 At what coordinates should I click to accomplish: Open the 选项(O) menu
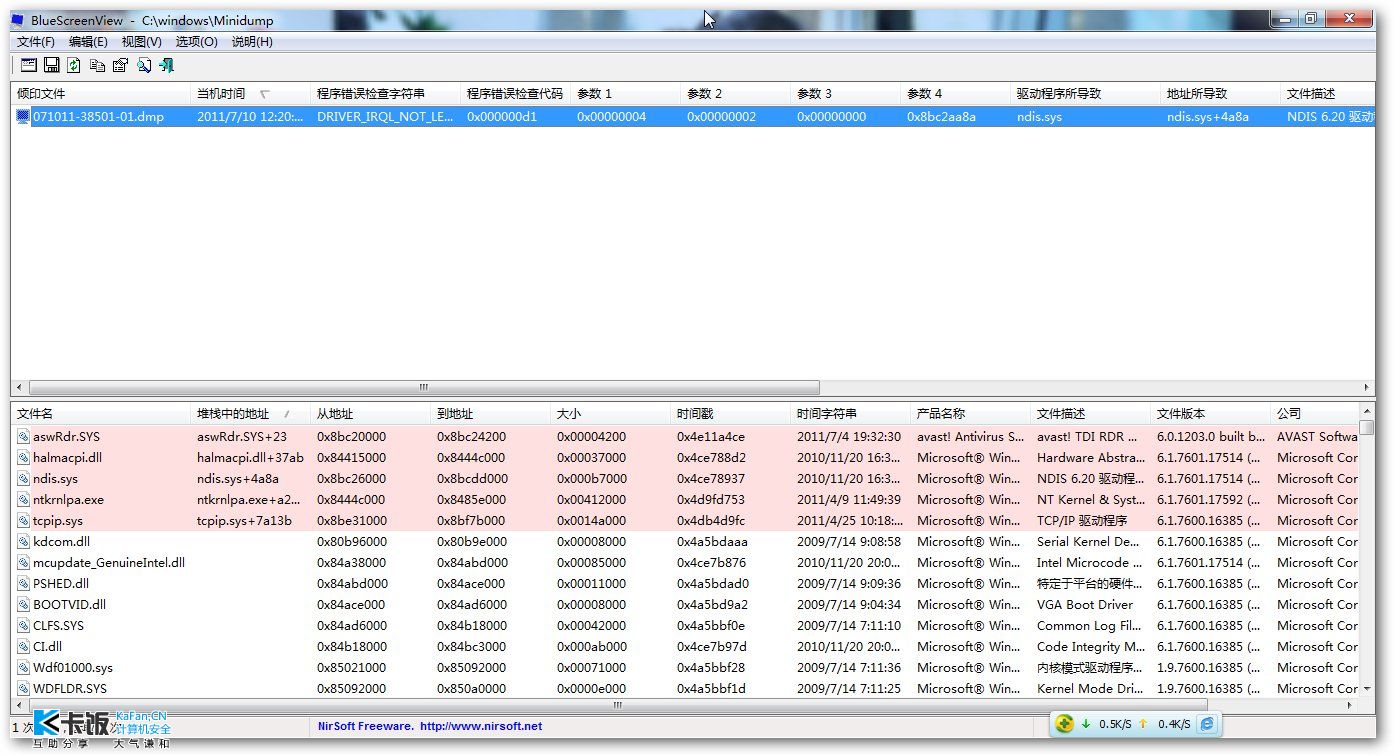coord(196,42)
